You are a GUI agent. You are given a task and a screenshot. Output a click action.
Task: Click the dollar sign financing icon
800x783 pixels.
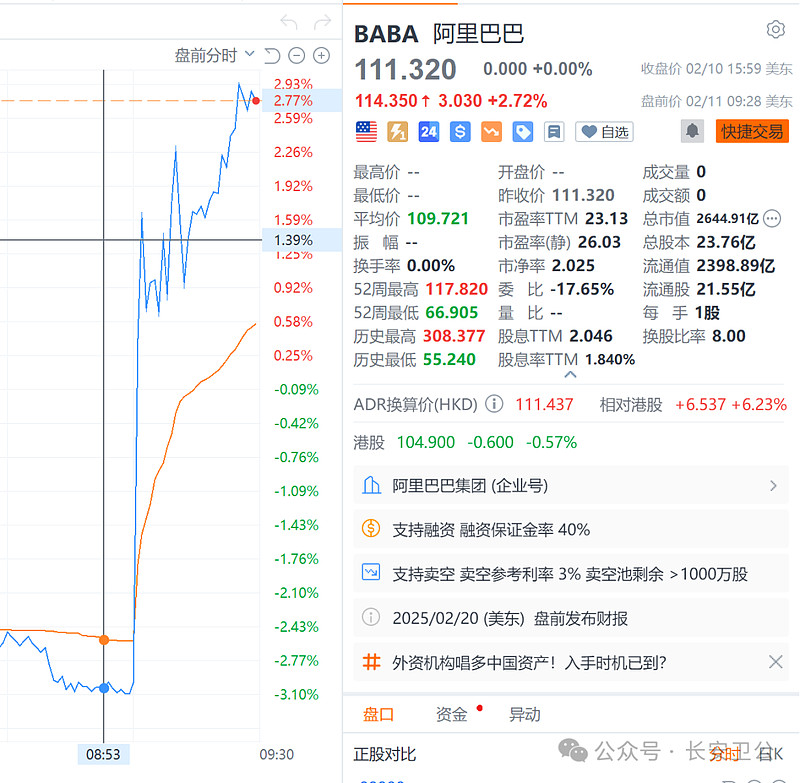(x=459, y=131)
